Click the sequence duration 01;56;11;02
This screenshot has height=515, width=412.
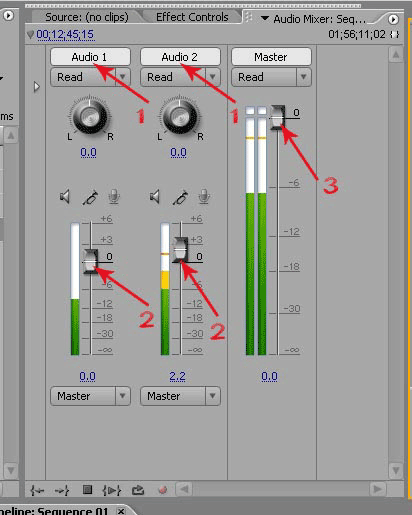357,34
